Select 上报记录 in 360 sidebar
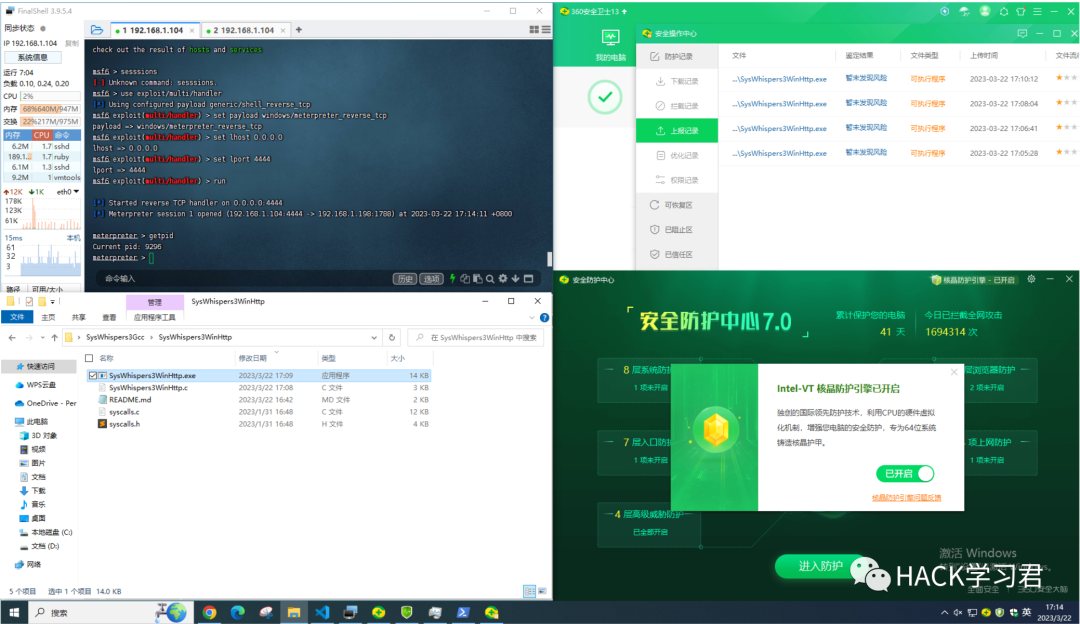1080x624 pixels. pos(676,130)
